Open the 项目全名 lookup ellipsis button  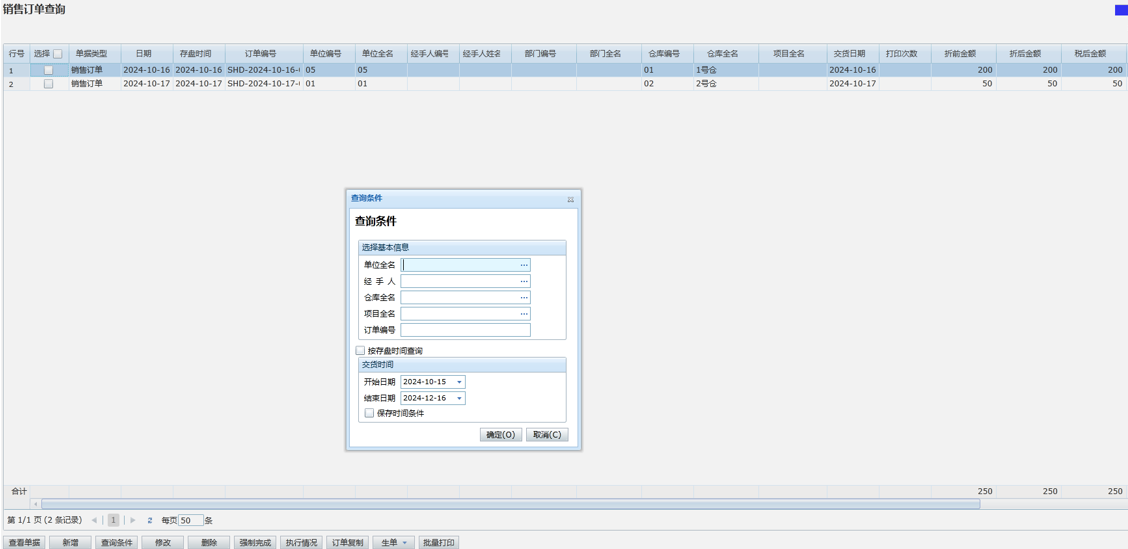(x=523, y=314)
